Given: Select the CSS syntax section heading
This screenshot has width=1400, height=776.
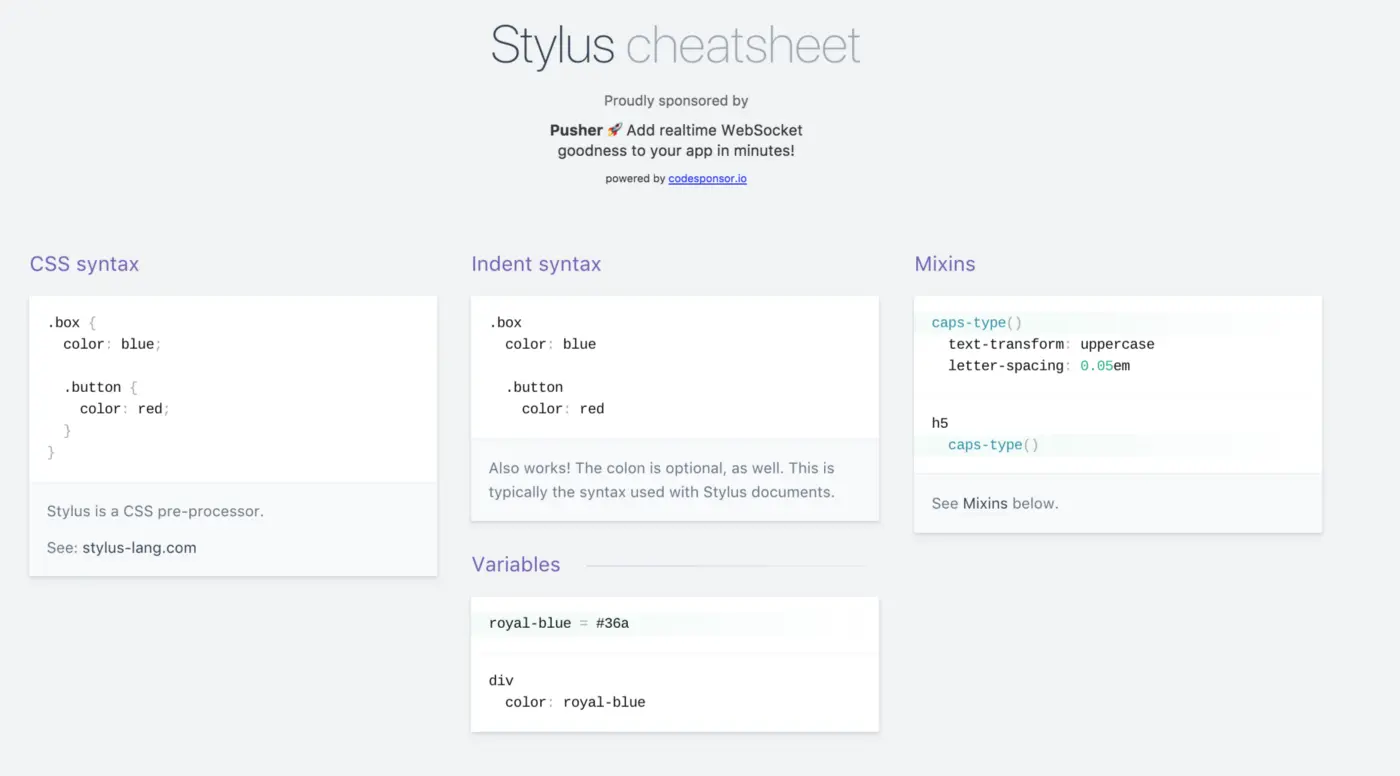Looking at the screenshot, I should 84,263.
